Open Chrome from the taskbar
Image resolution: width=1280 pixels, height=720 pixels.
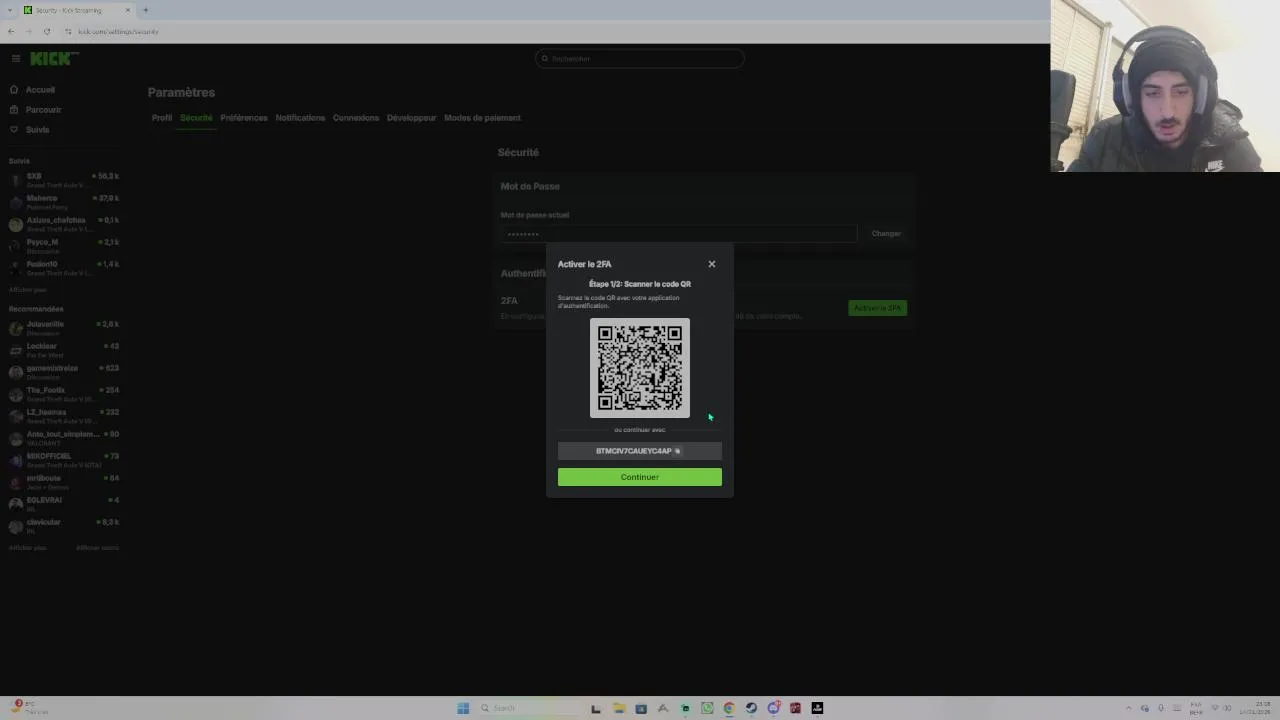click(729, 708)
